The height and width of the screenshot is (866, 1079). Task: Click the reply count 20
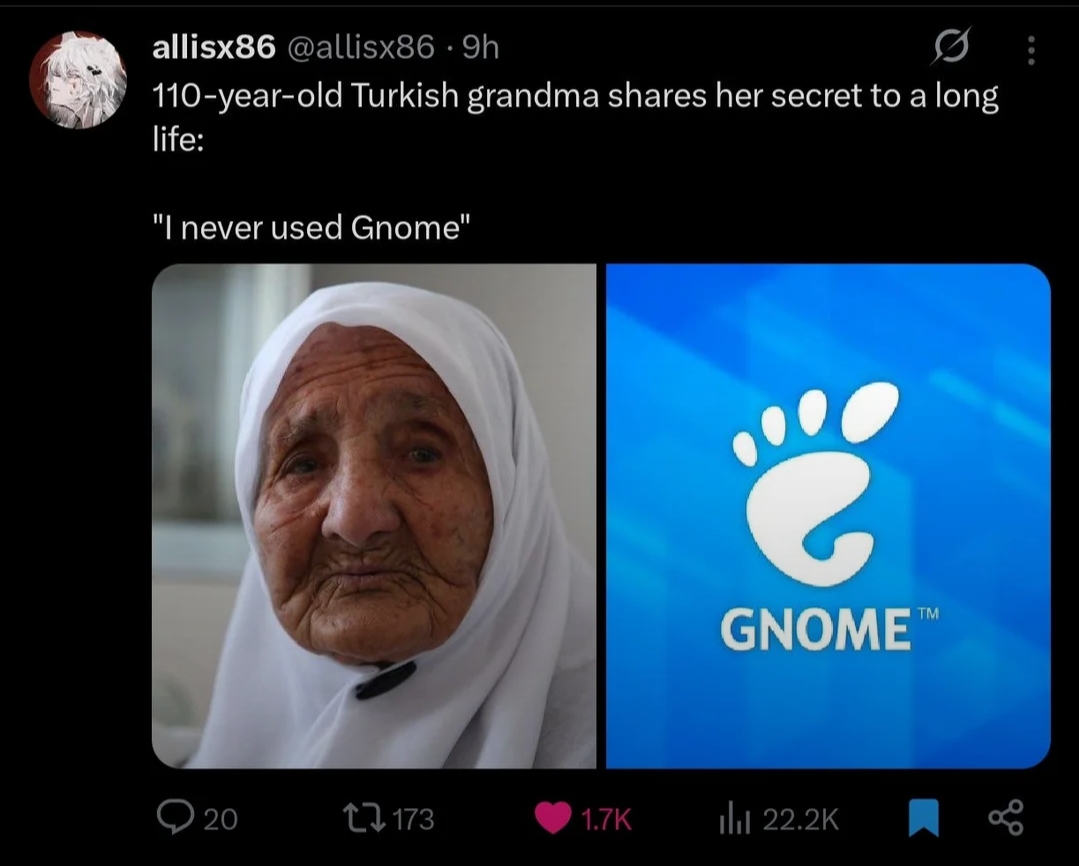pos(221,819)
